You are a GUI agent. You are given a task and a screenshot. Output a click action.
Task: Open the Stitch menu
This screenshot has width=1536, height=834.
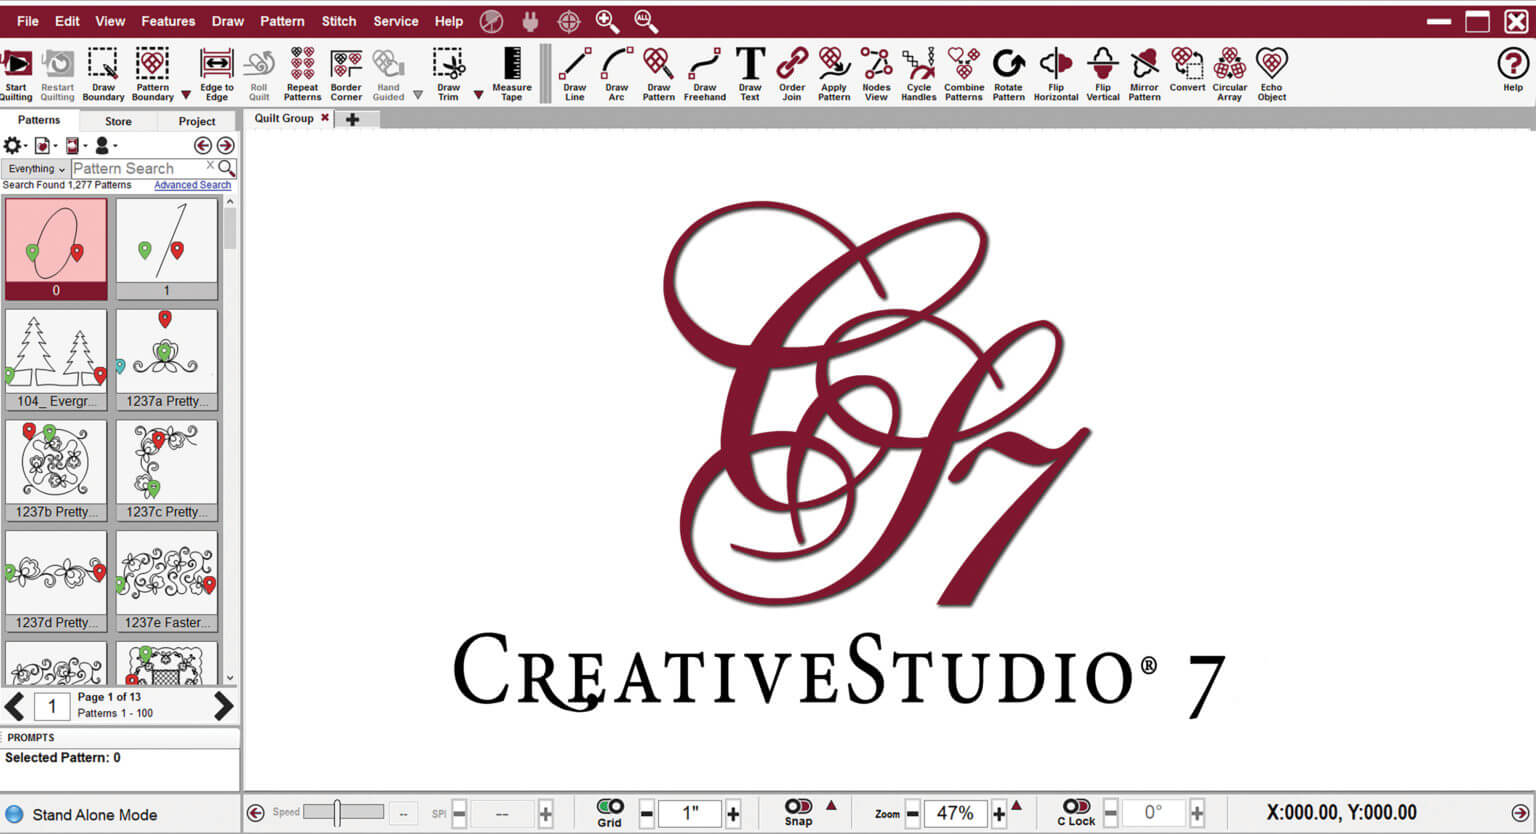point(339,21)
